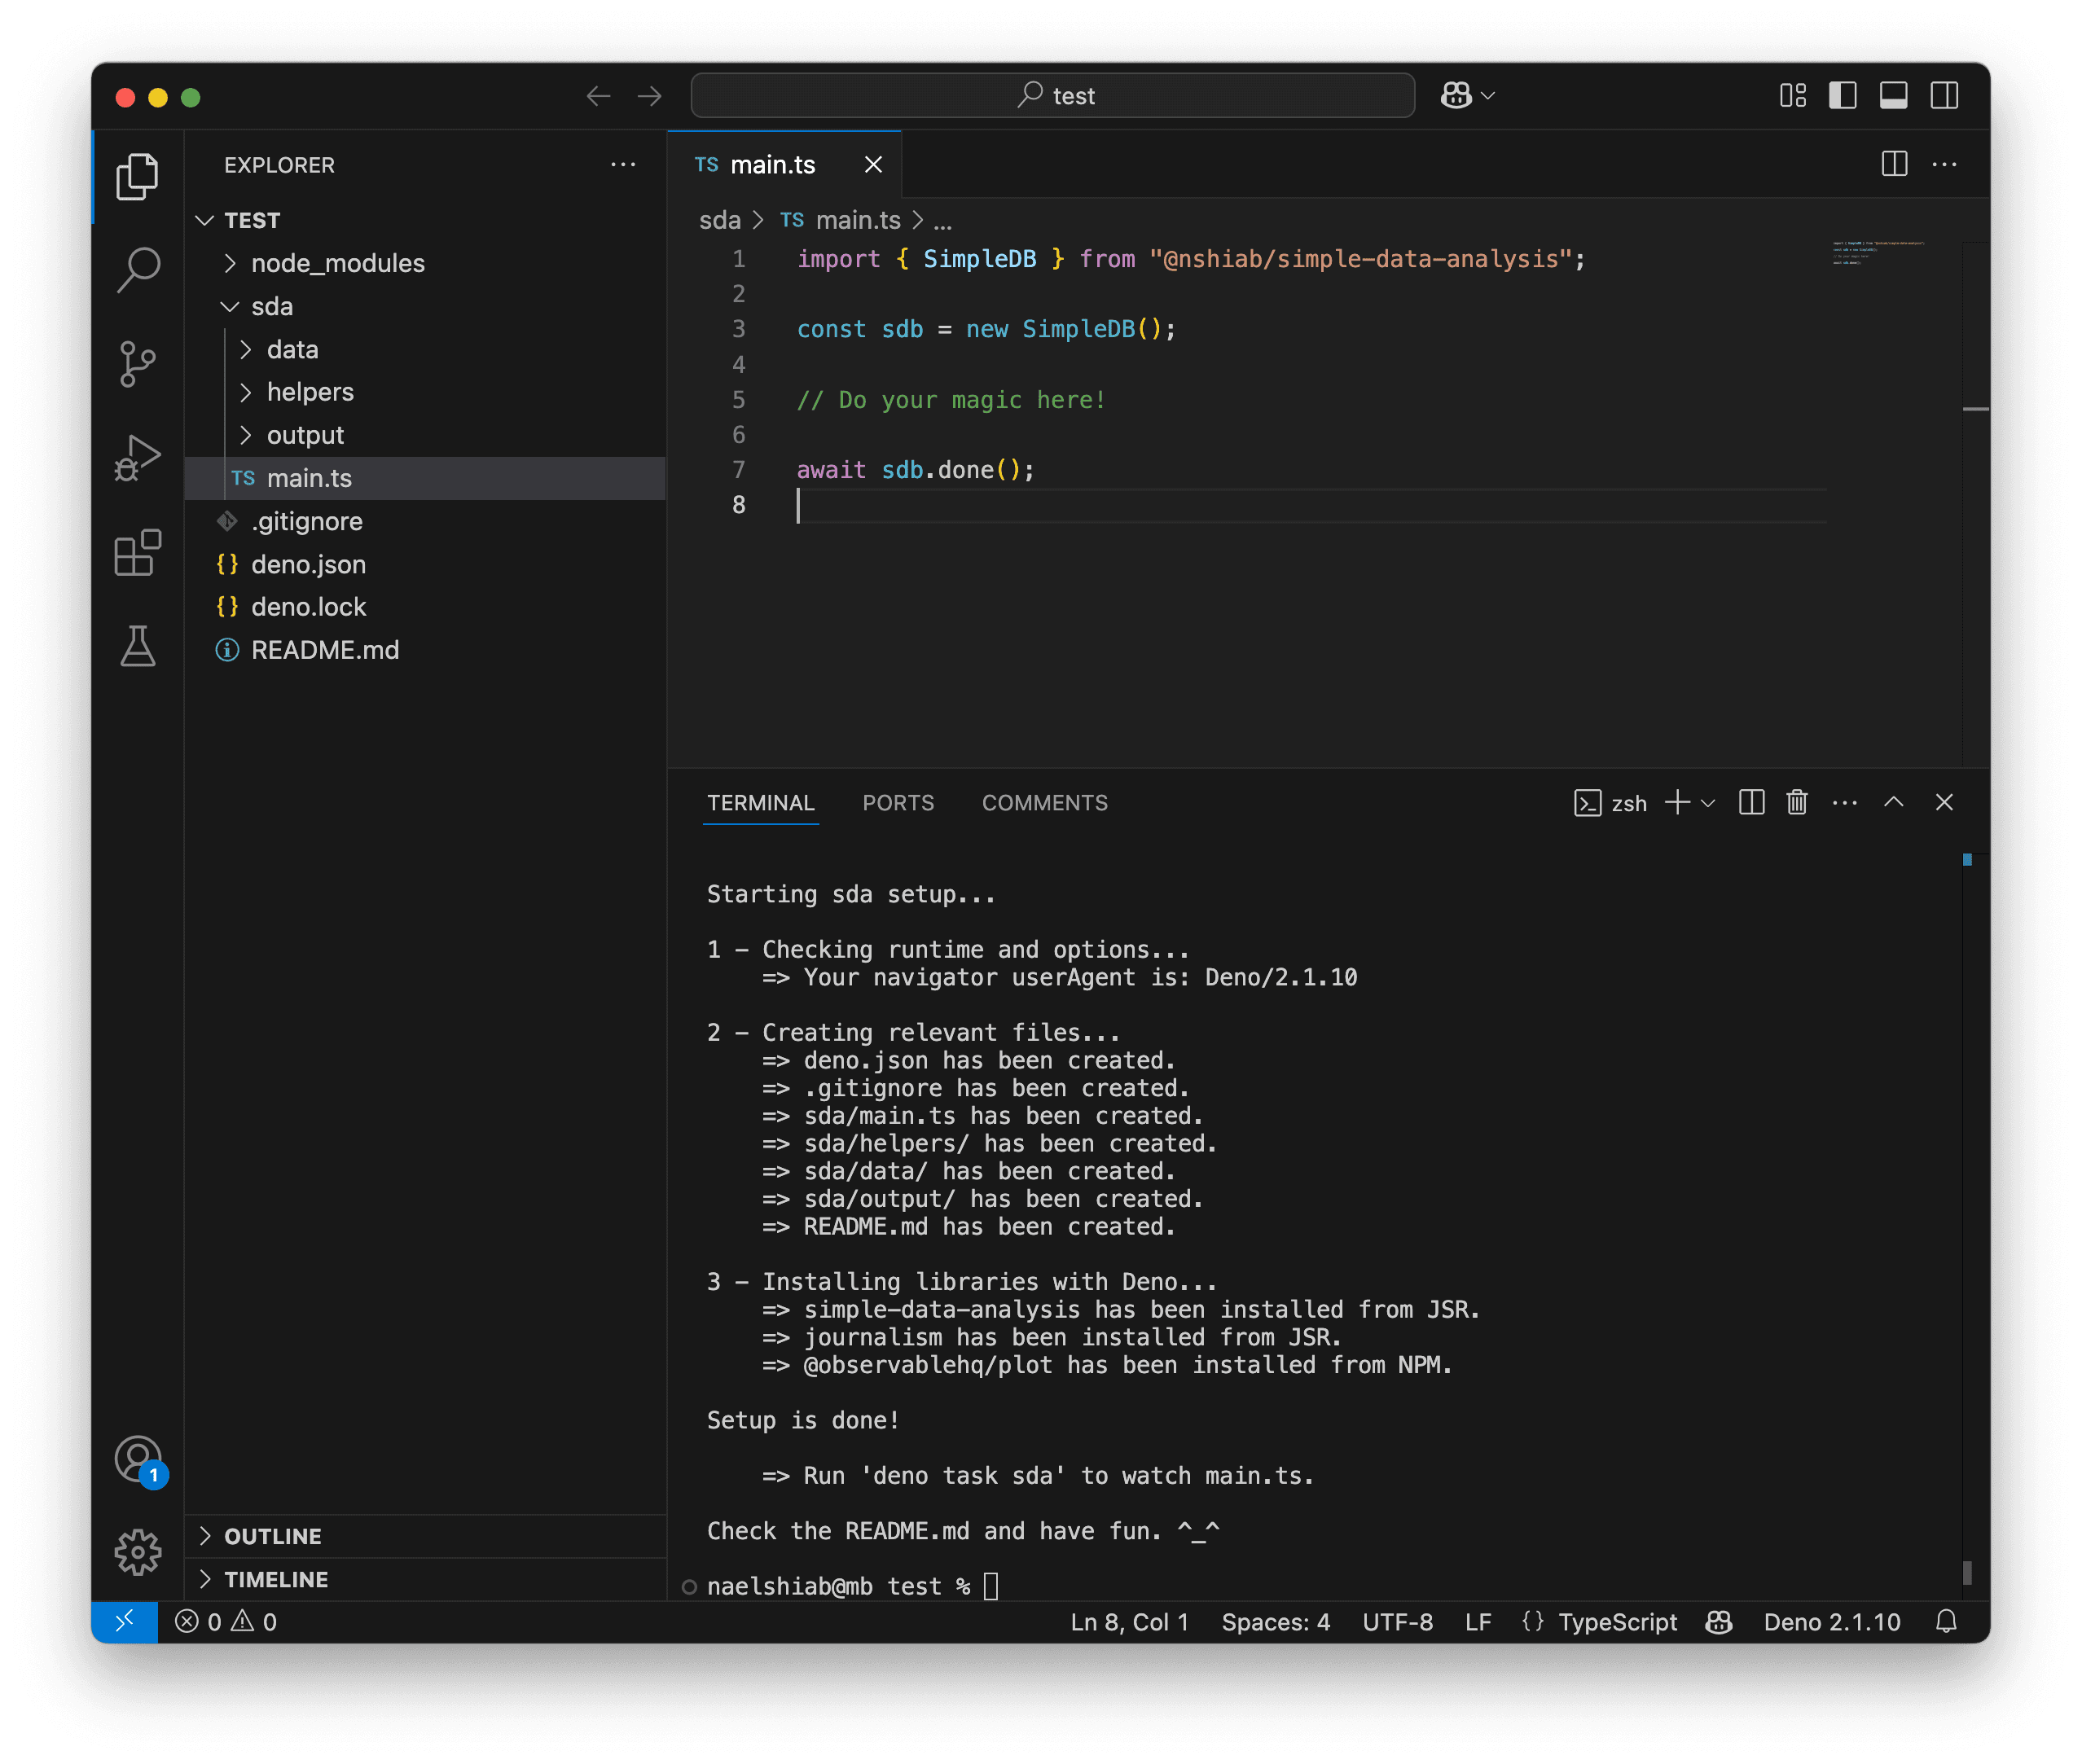Change indentation via Spaces: 4
The width and height of the screenshot is (2082, 1764).
click(x=1276, y=1622)
